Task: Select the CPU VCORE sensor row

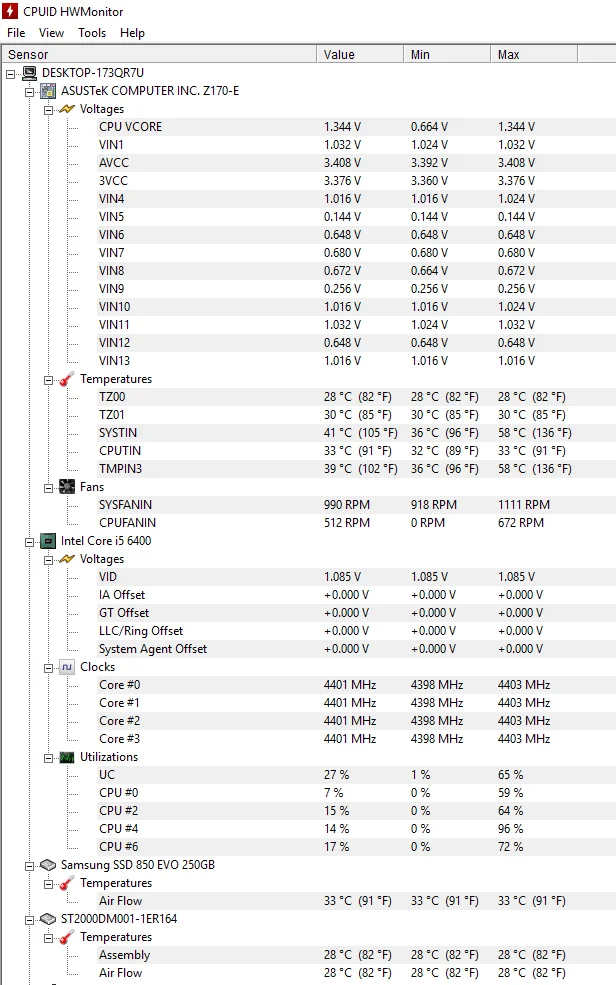Action: coord(308,127)
